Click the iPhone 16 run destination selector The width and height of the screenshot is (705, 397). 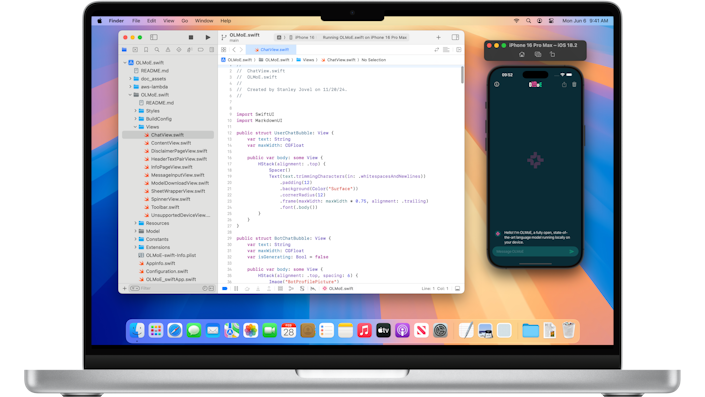[302, 37]
